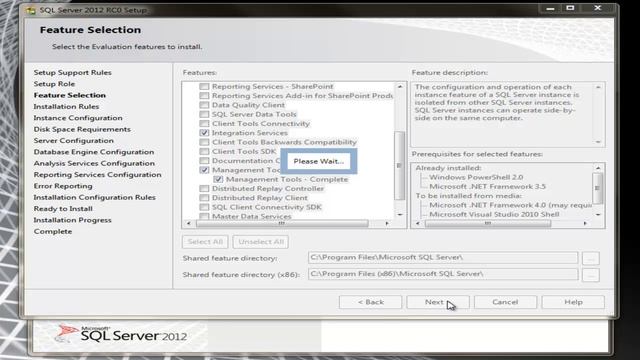
Task: Browse for shared feature directory (x86)
Action: (591, 275)
